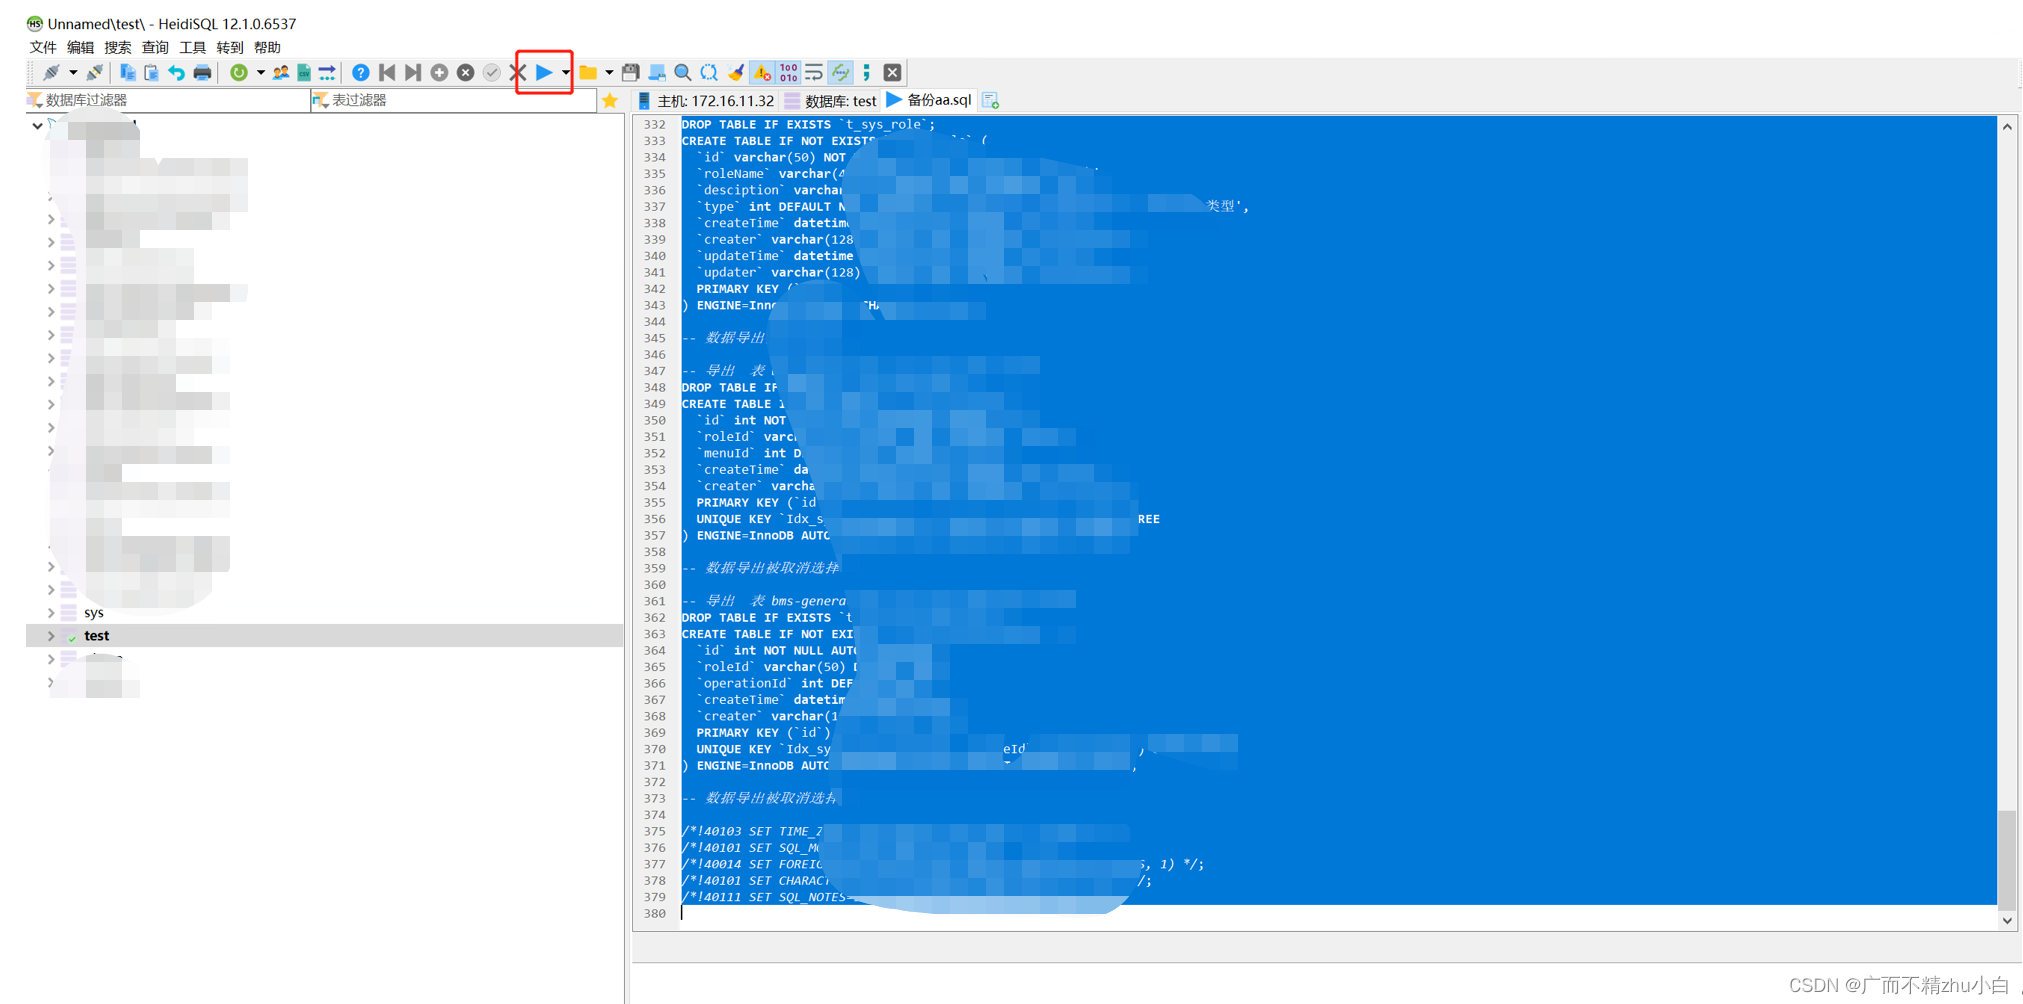Open help with blue question mark icon
This screenshot has width=2023, height=1004.
[x=361, y=72]
